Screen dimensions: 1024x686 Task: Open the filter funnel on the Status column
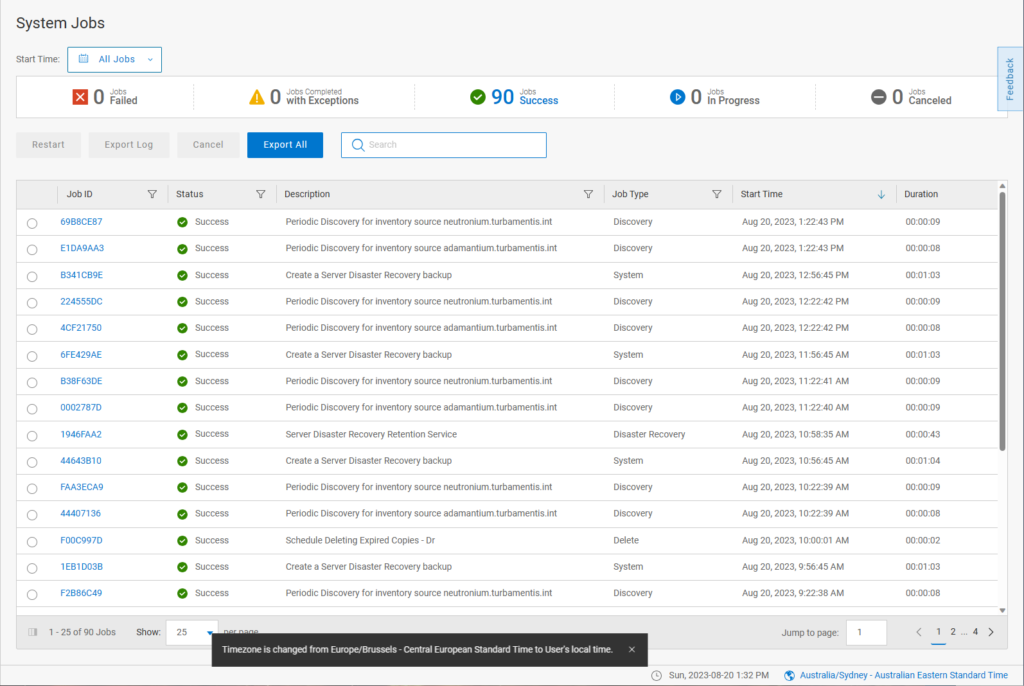pyautogui.click(x=261, y=193)
